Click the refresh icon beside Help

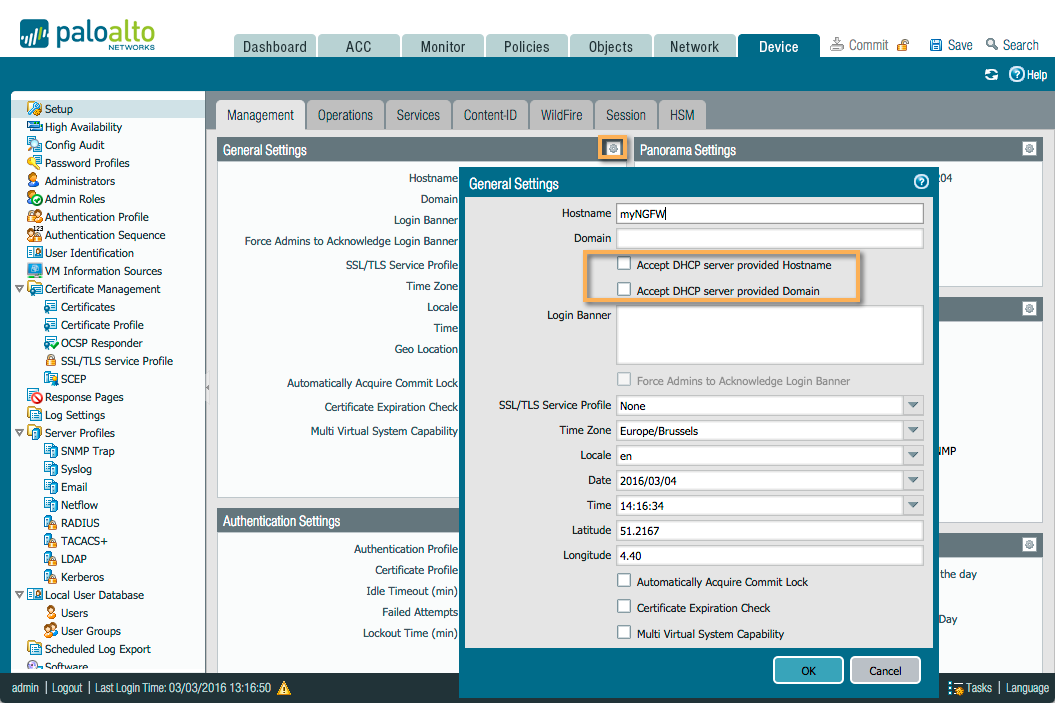click(991, 75)
